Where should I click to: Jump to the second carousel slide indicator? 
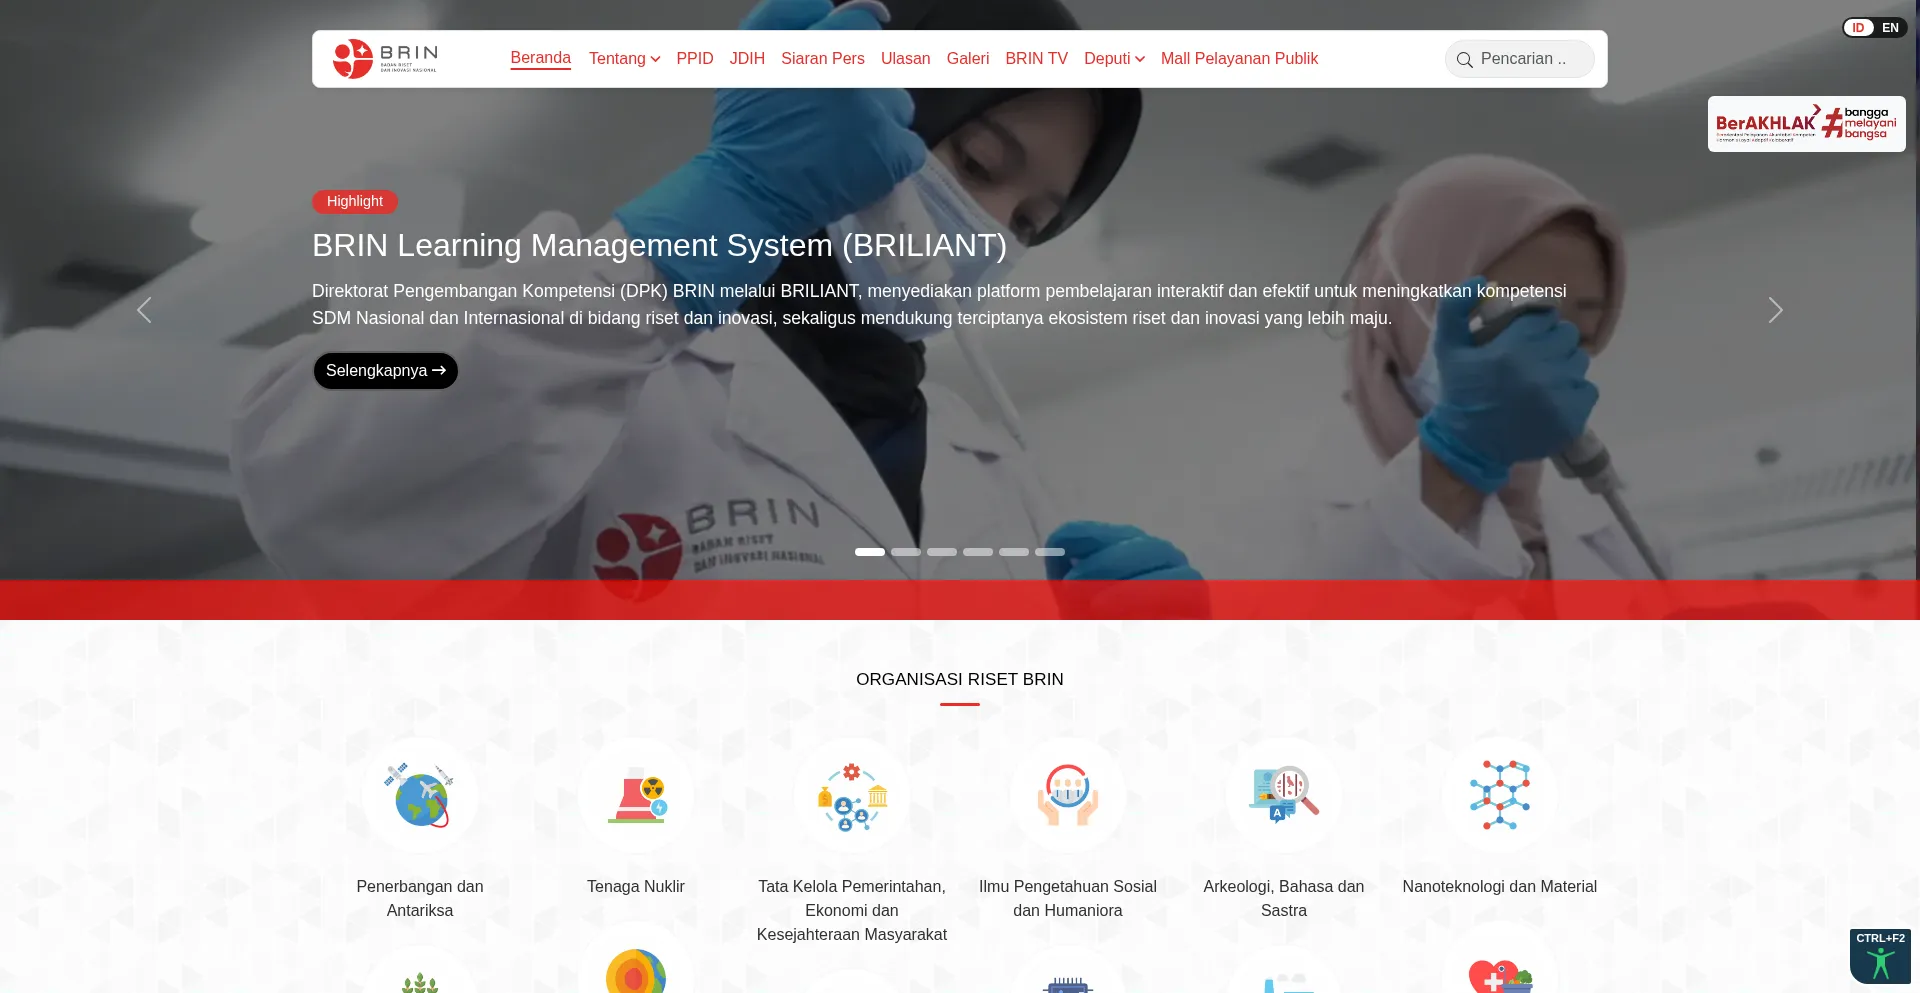[906, 552]
